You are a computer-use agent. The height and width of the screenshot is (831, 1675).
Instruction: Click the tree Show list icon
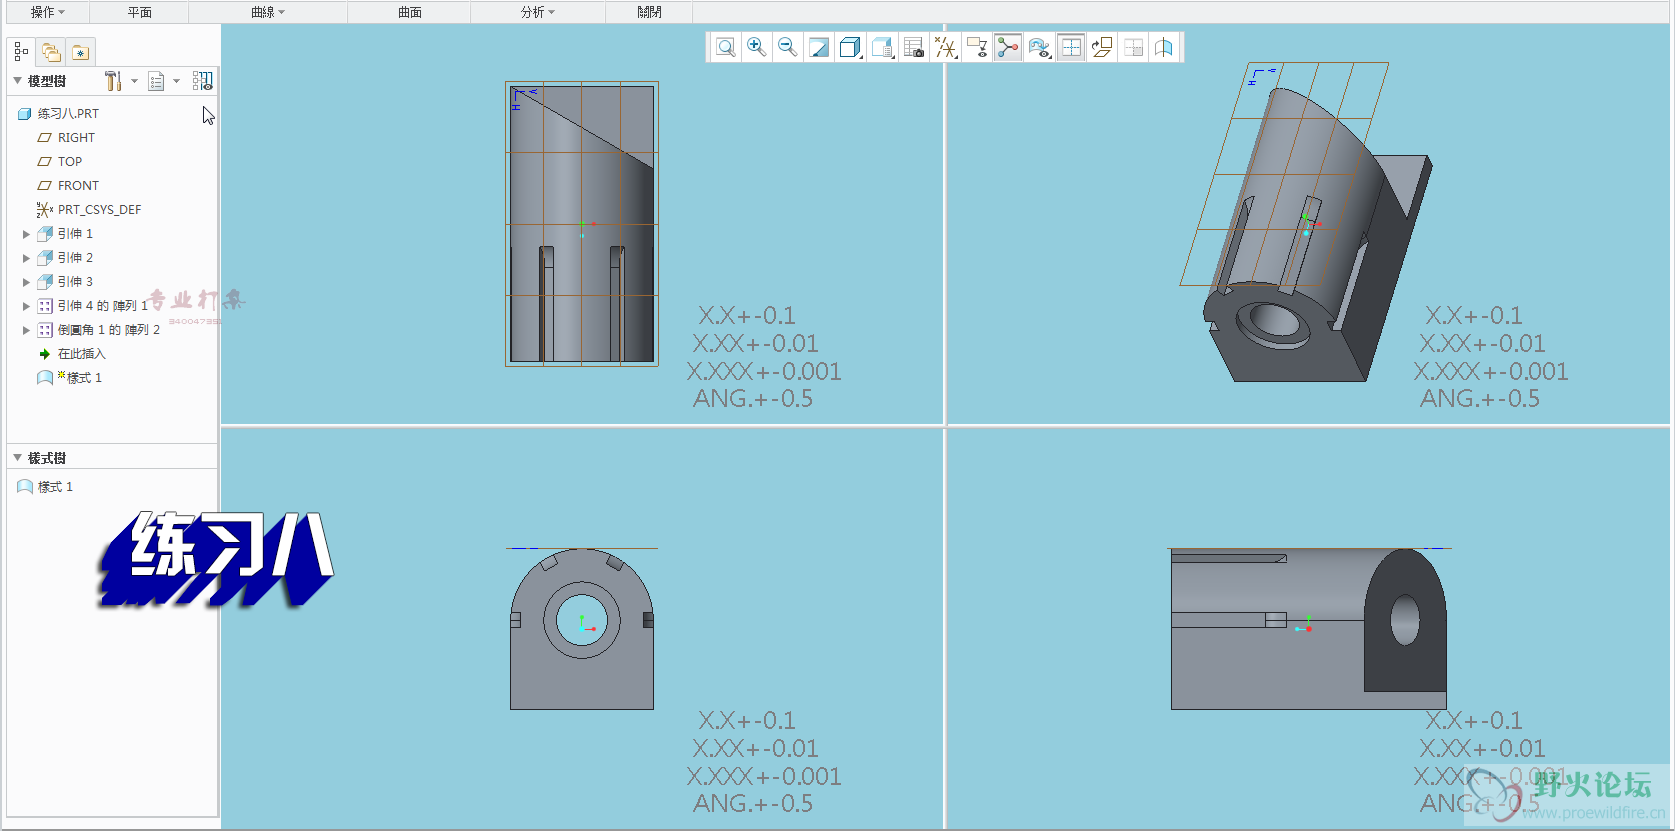tap(156, 81)
